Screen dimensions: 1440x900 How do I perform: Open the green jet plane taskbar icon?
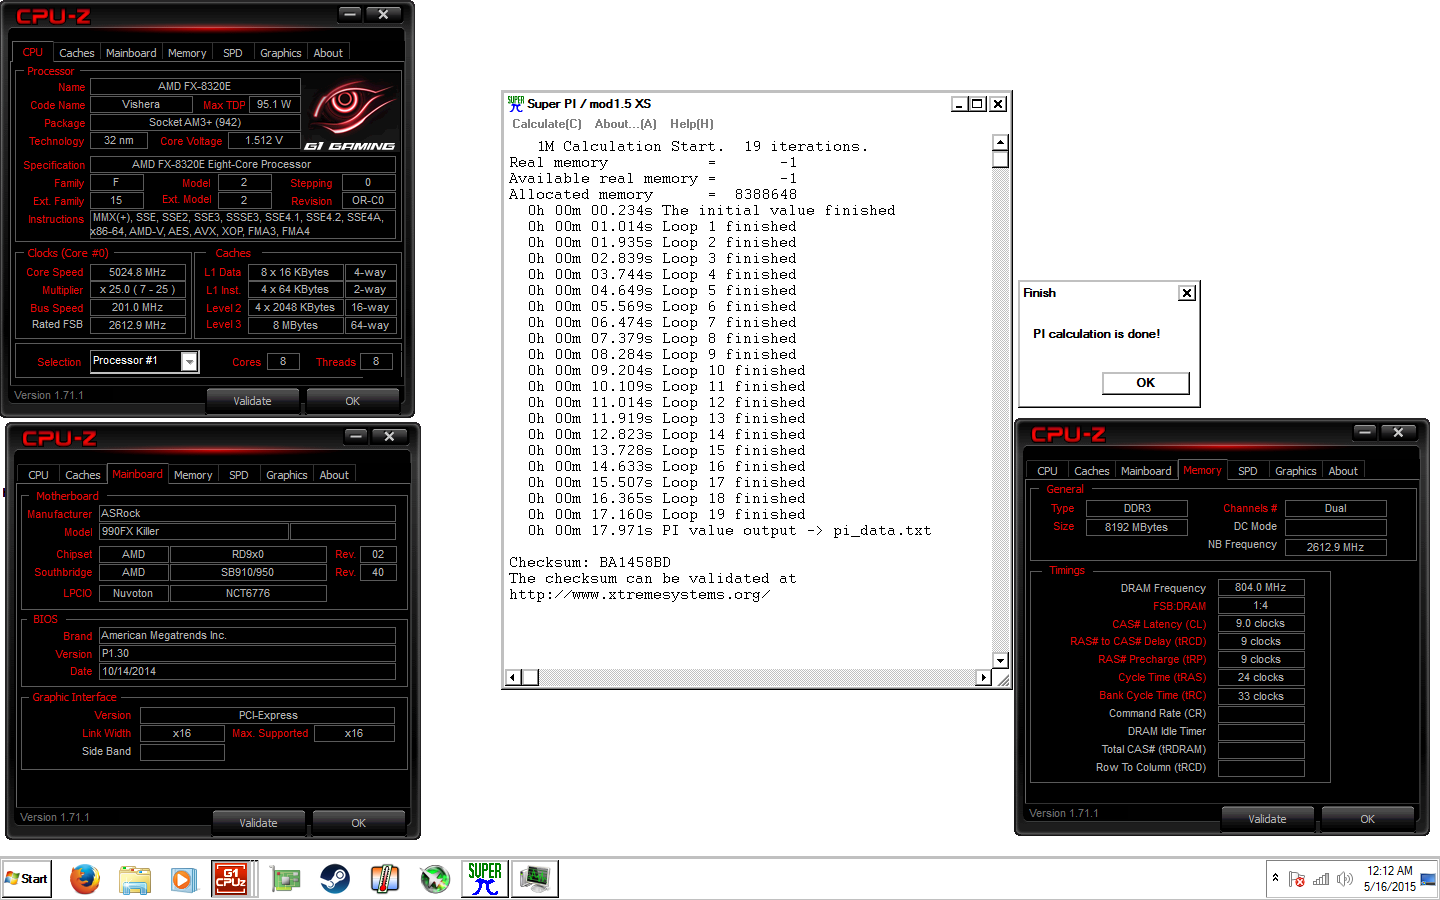(435, 879)
